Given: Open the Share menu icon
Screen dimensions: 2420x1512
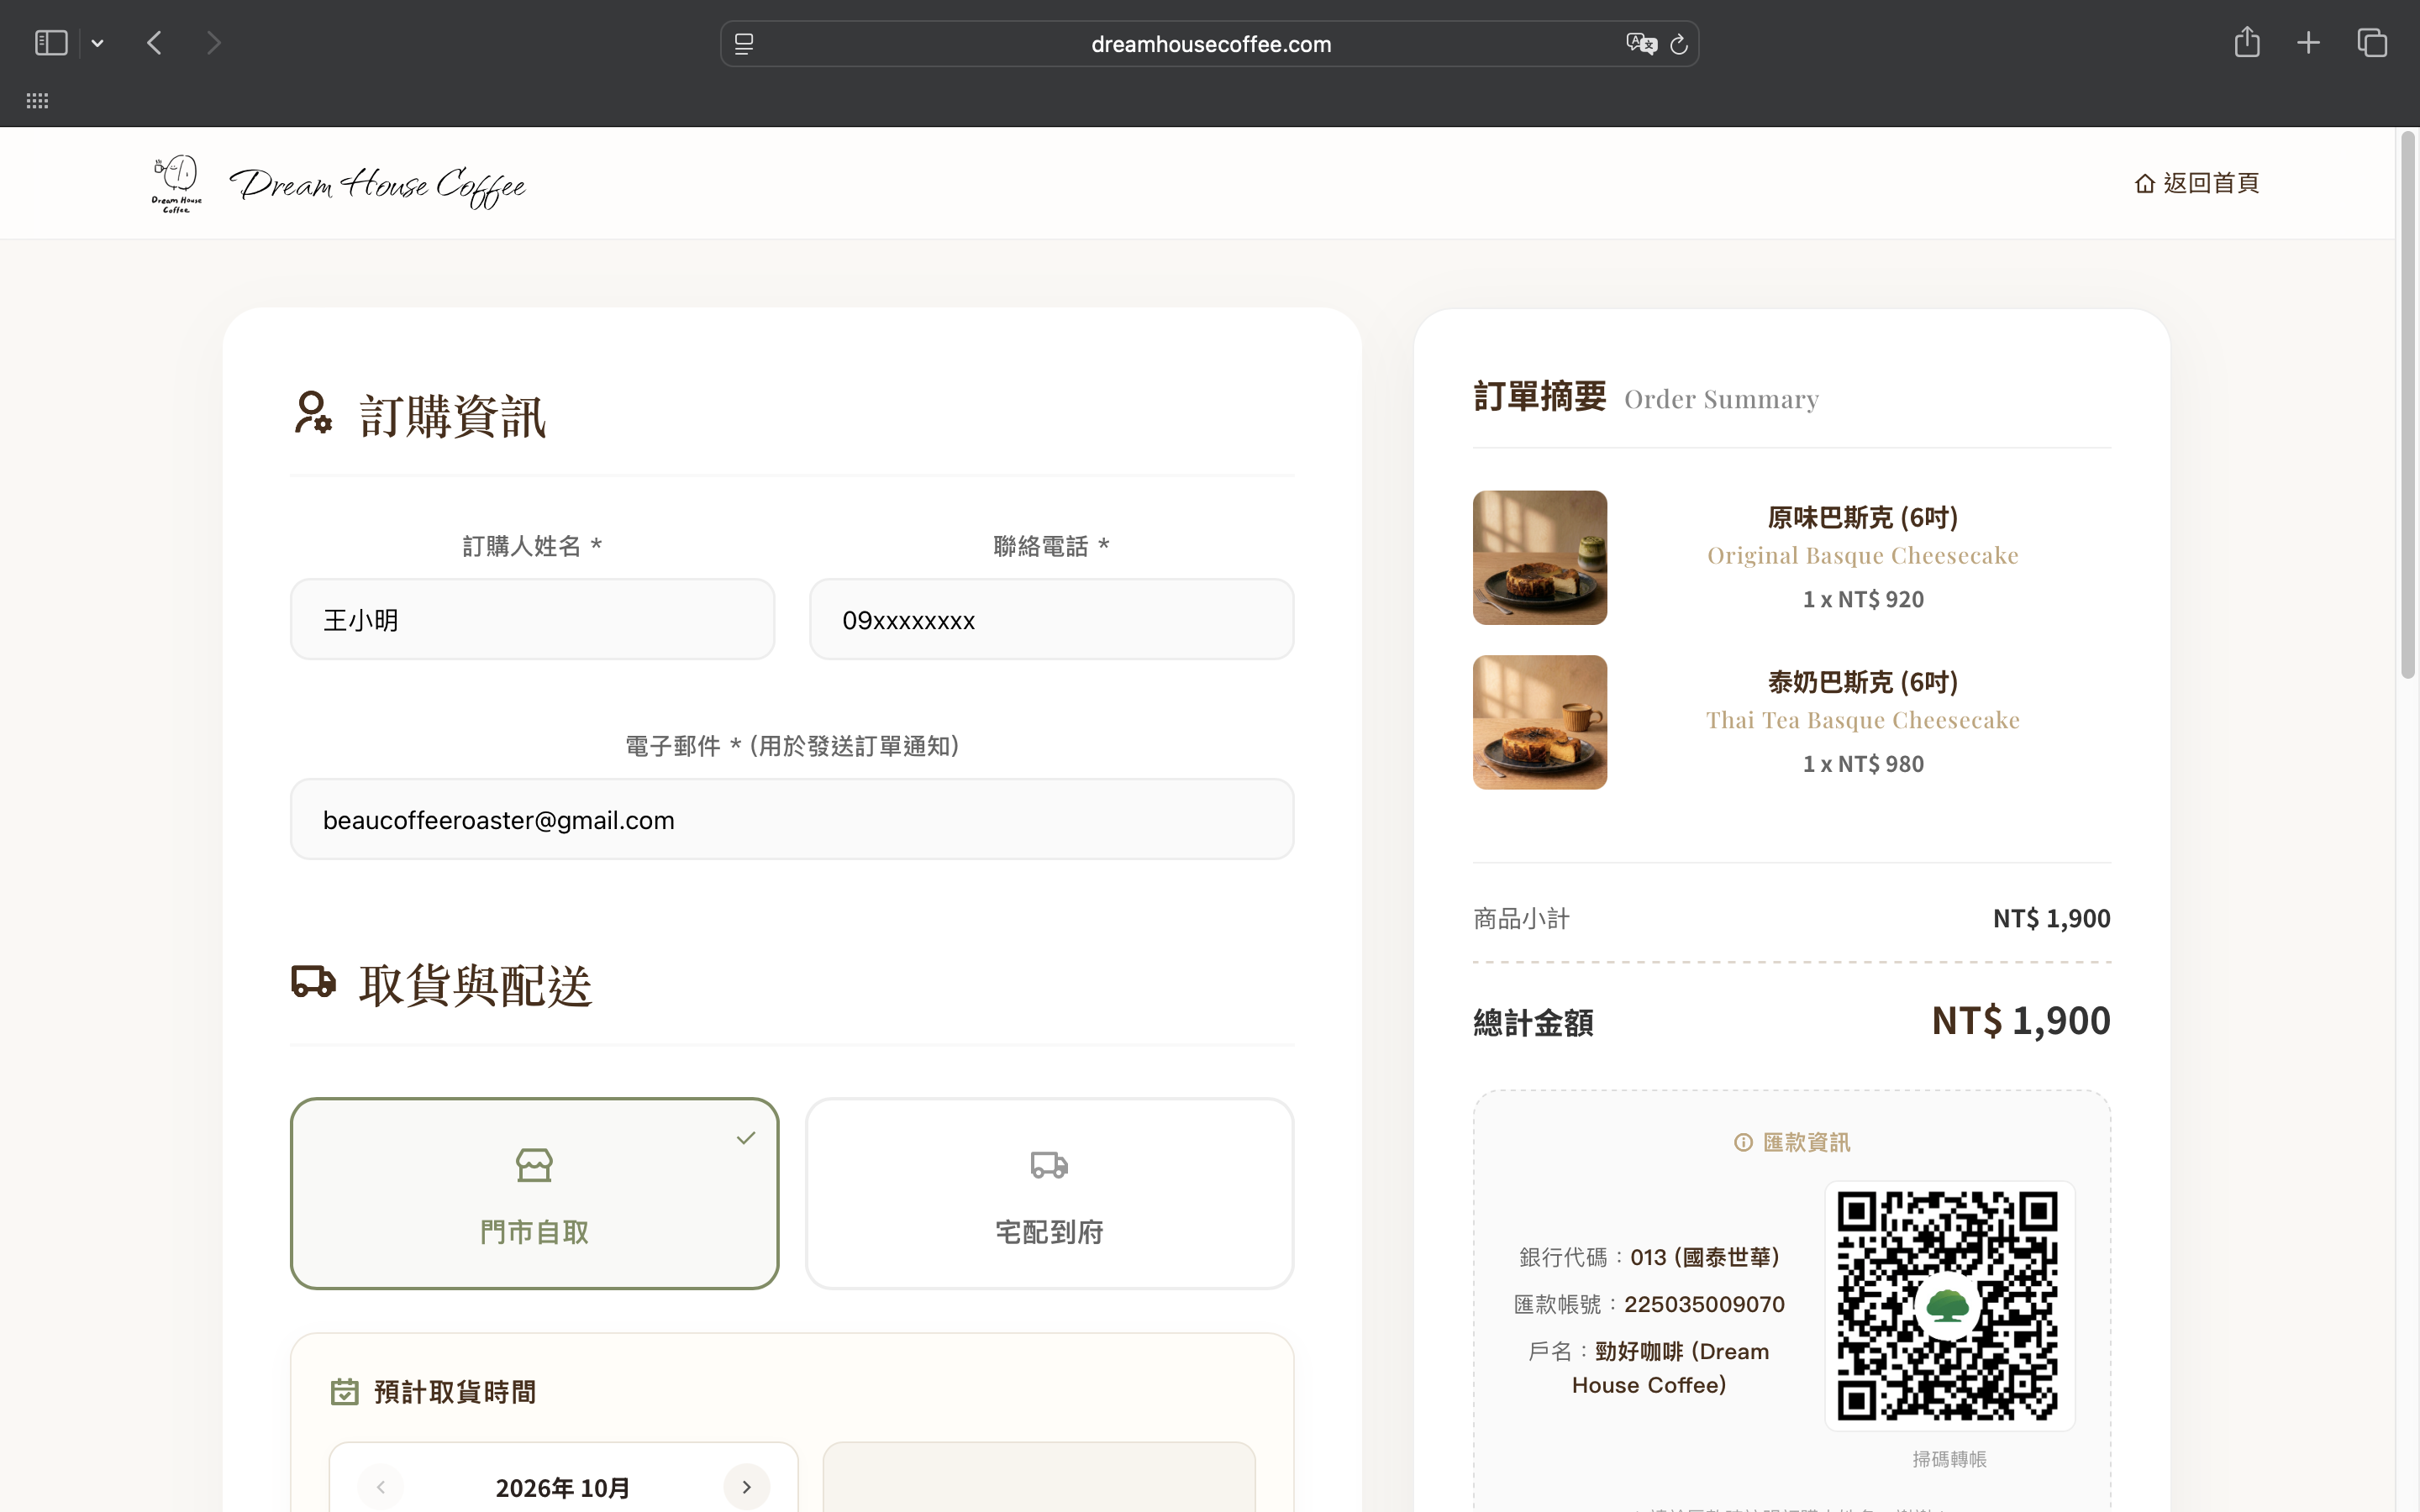Looking at the screenshot, I should point(2247,42).
